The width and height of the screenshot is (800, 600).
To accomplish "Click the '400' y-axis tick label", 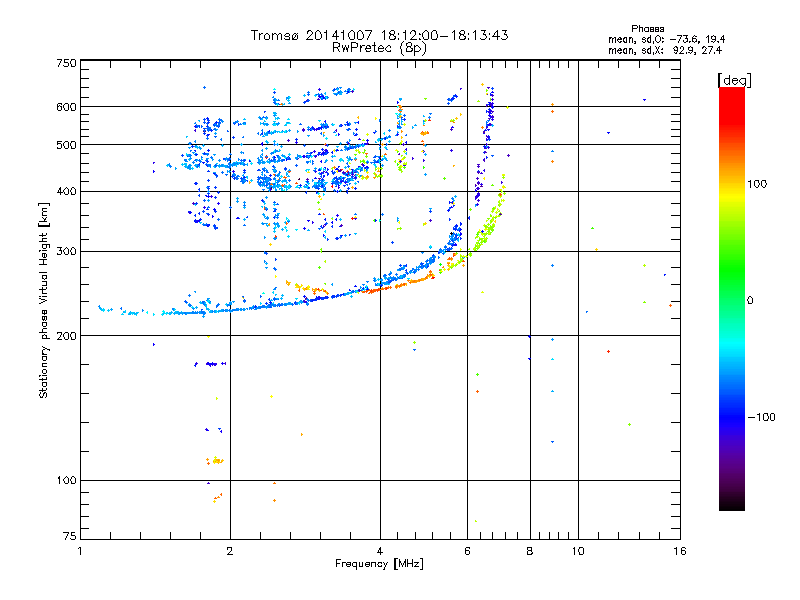I will [x=66, y=191].
